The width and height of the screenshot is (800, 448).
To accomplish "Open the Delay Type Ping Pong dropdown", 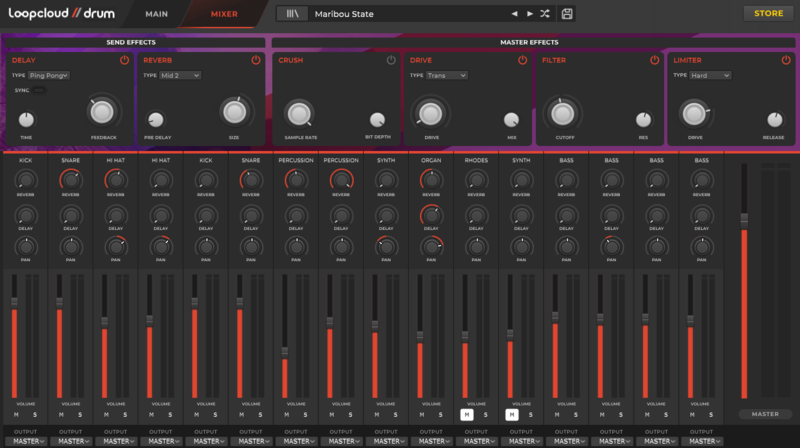I will [49, 75].
